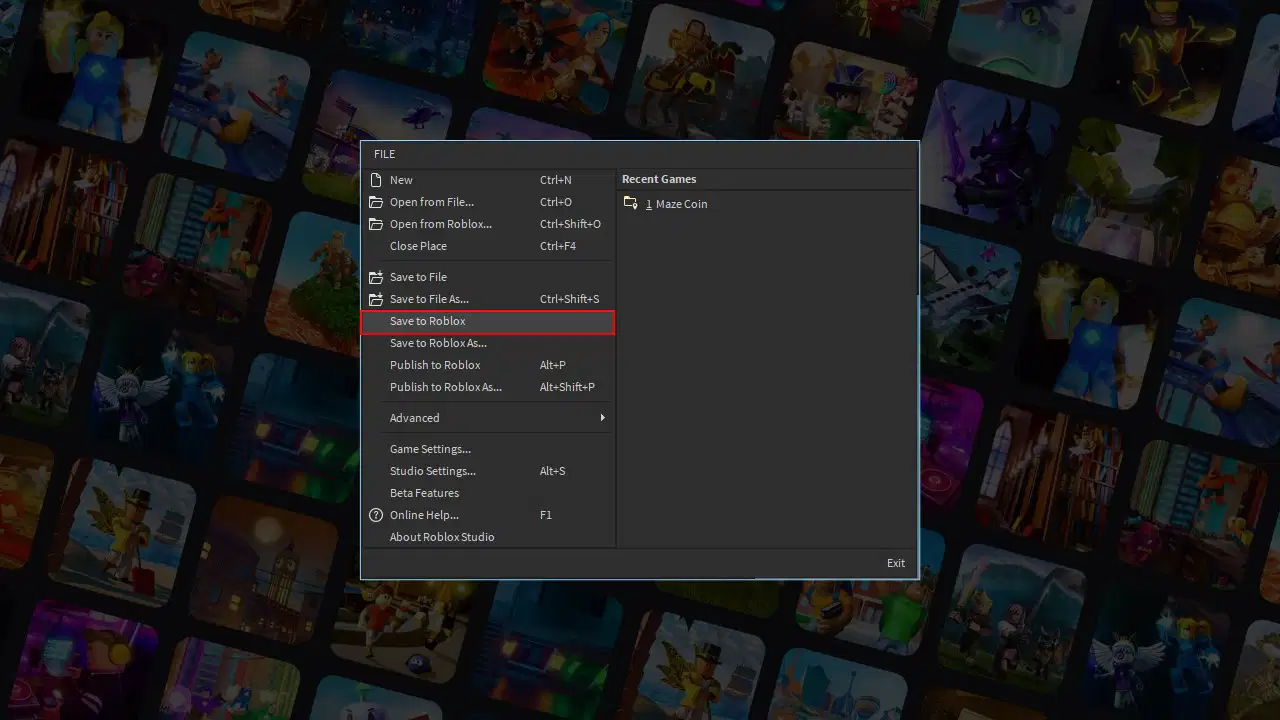Click the Alt+S shortcut label
The image size is (1280, 720).
pyautogui.click(x=553, y=471)
